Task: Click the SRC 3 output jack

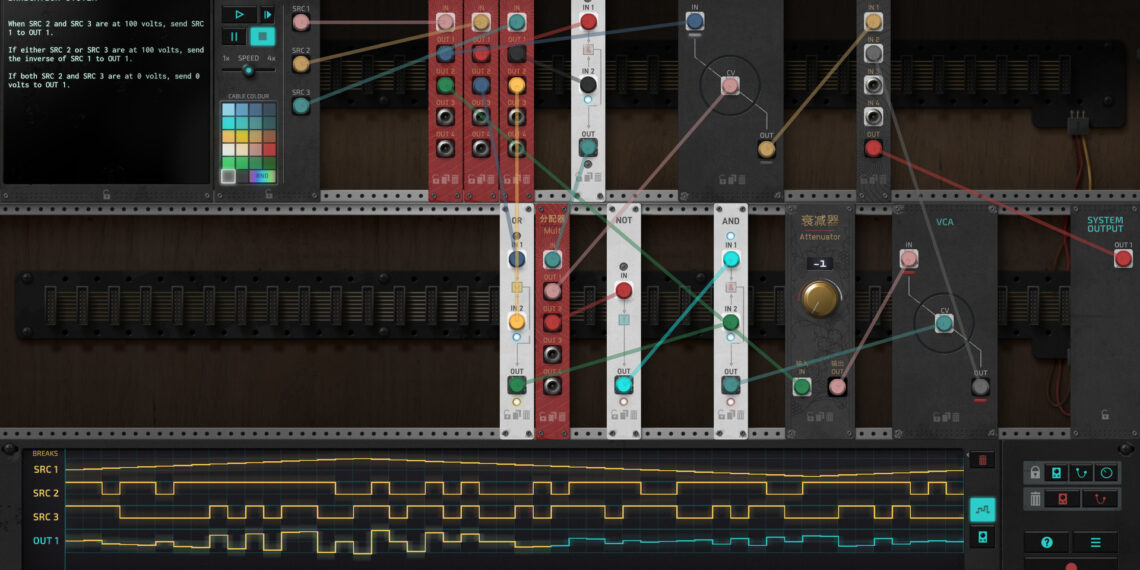Action: click(301, 105)
